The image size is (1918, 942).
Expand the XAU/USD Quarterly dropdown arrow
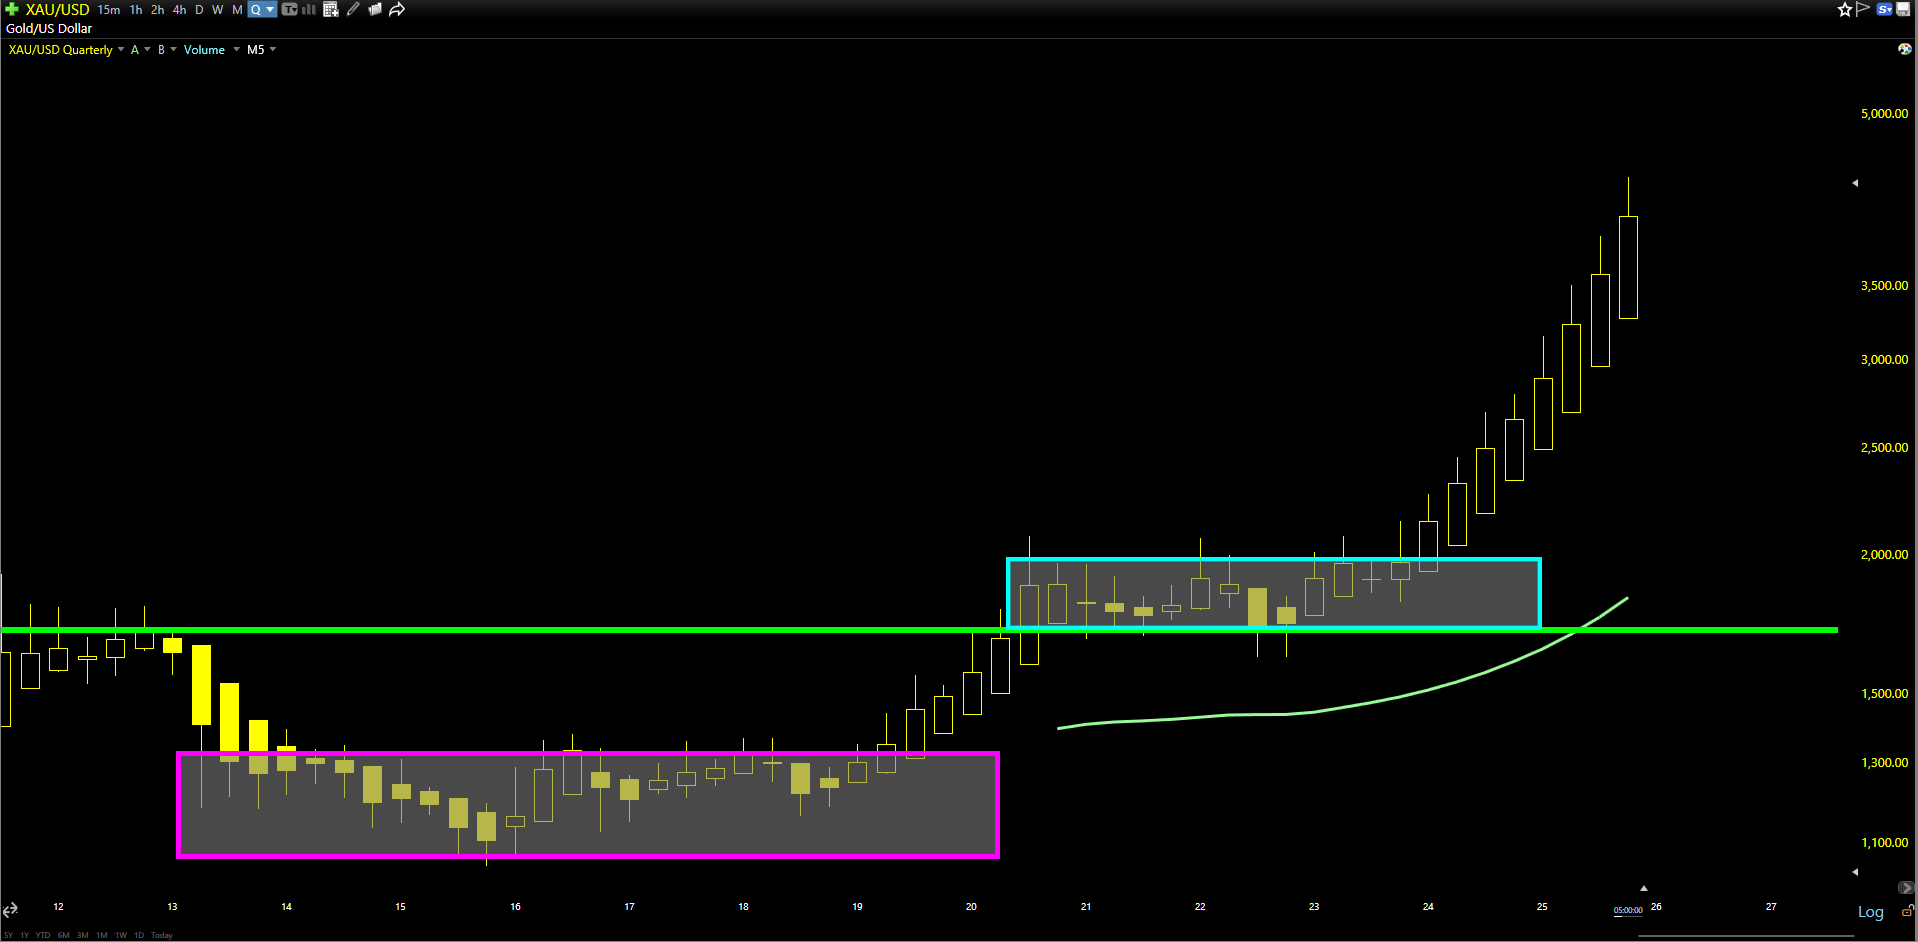coord(121,49)
